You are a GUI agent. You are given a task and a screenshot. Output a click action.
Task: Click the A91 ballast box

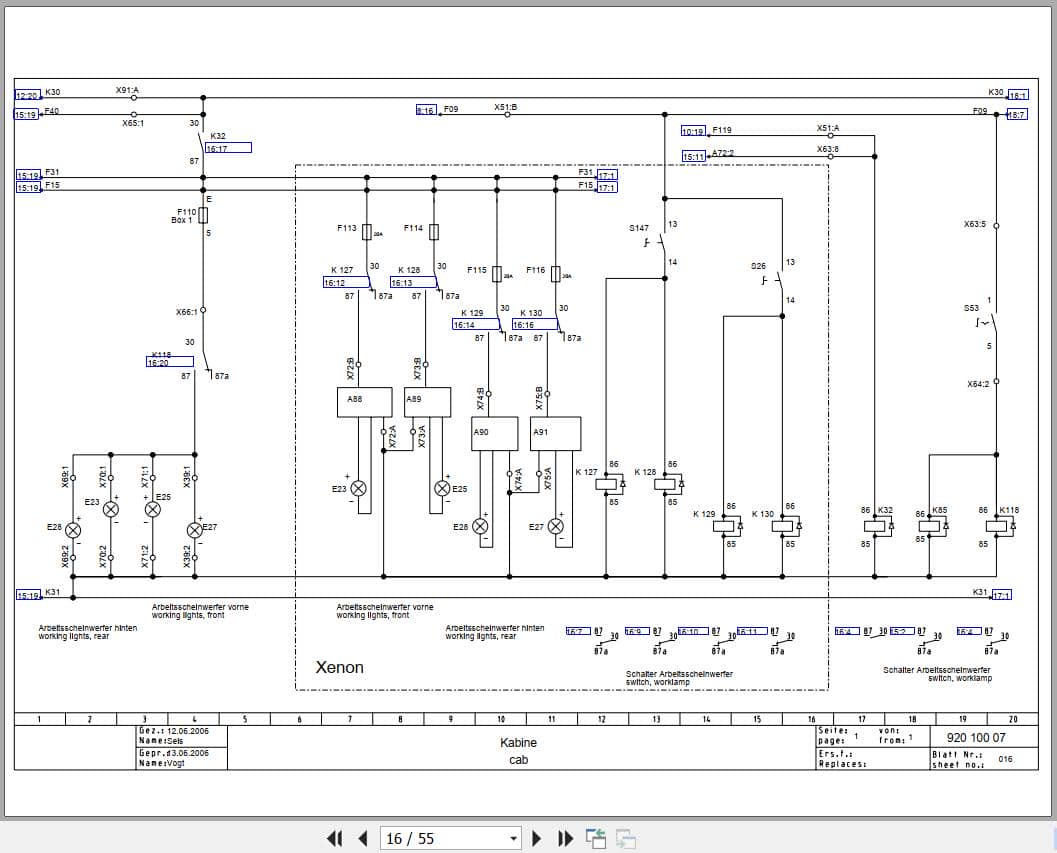click(x=555, y=434)
